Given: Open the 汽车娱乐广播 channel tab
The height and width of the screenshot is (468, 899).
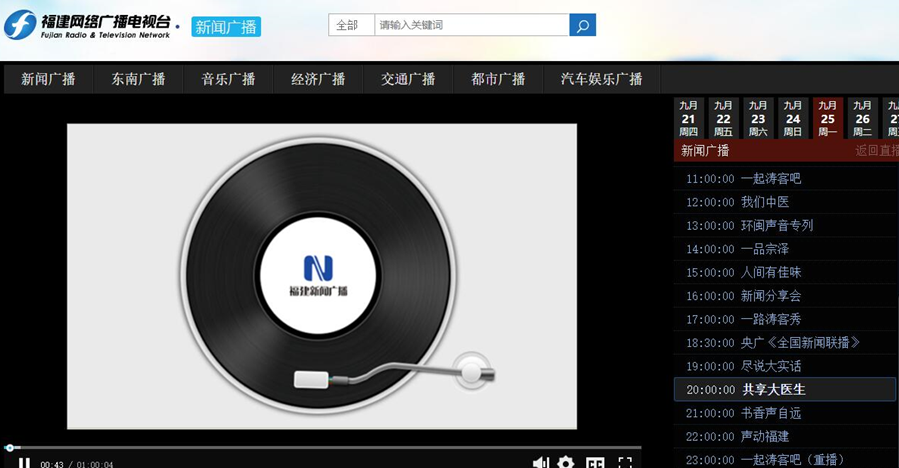Looking at the screenshot, I should 601,79.
